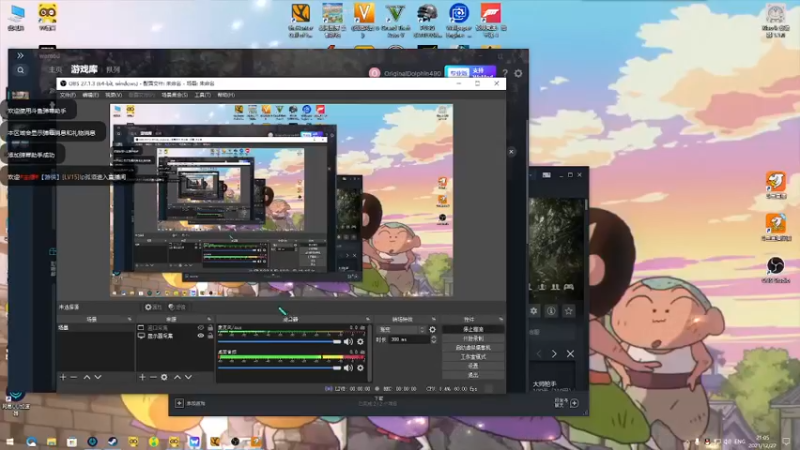Image resolution: width=800 pixels, height=450 pixels.
Task: Pop out the 控件 dock panel
Action: pyautogui.click(x=501, y=319)
